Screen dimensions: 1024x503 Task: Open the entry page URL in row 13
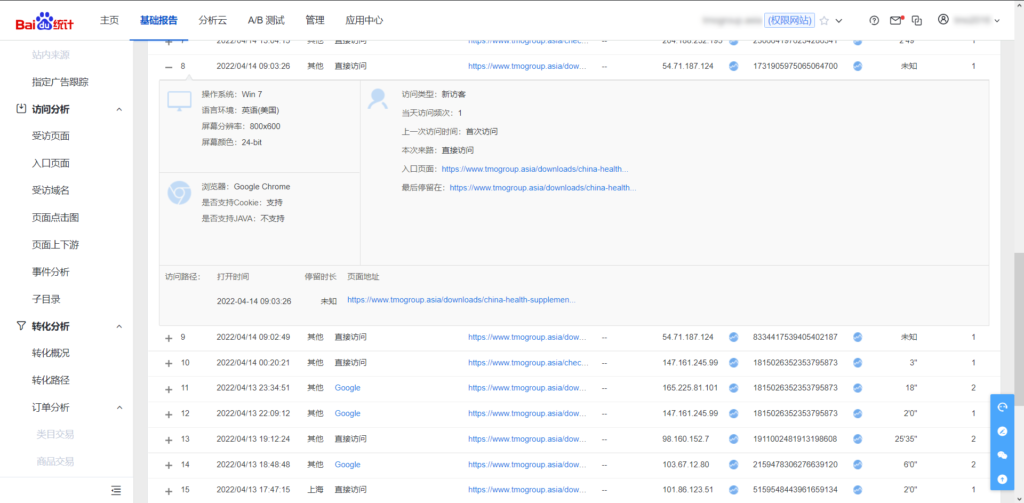[x=528, y=439]
